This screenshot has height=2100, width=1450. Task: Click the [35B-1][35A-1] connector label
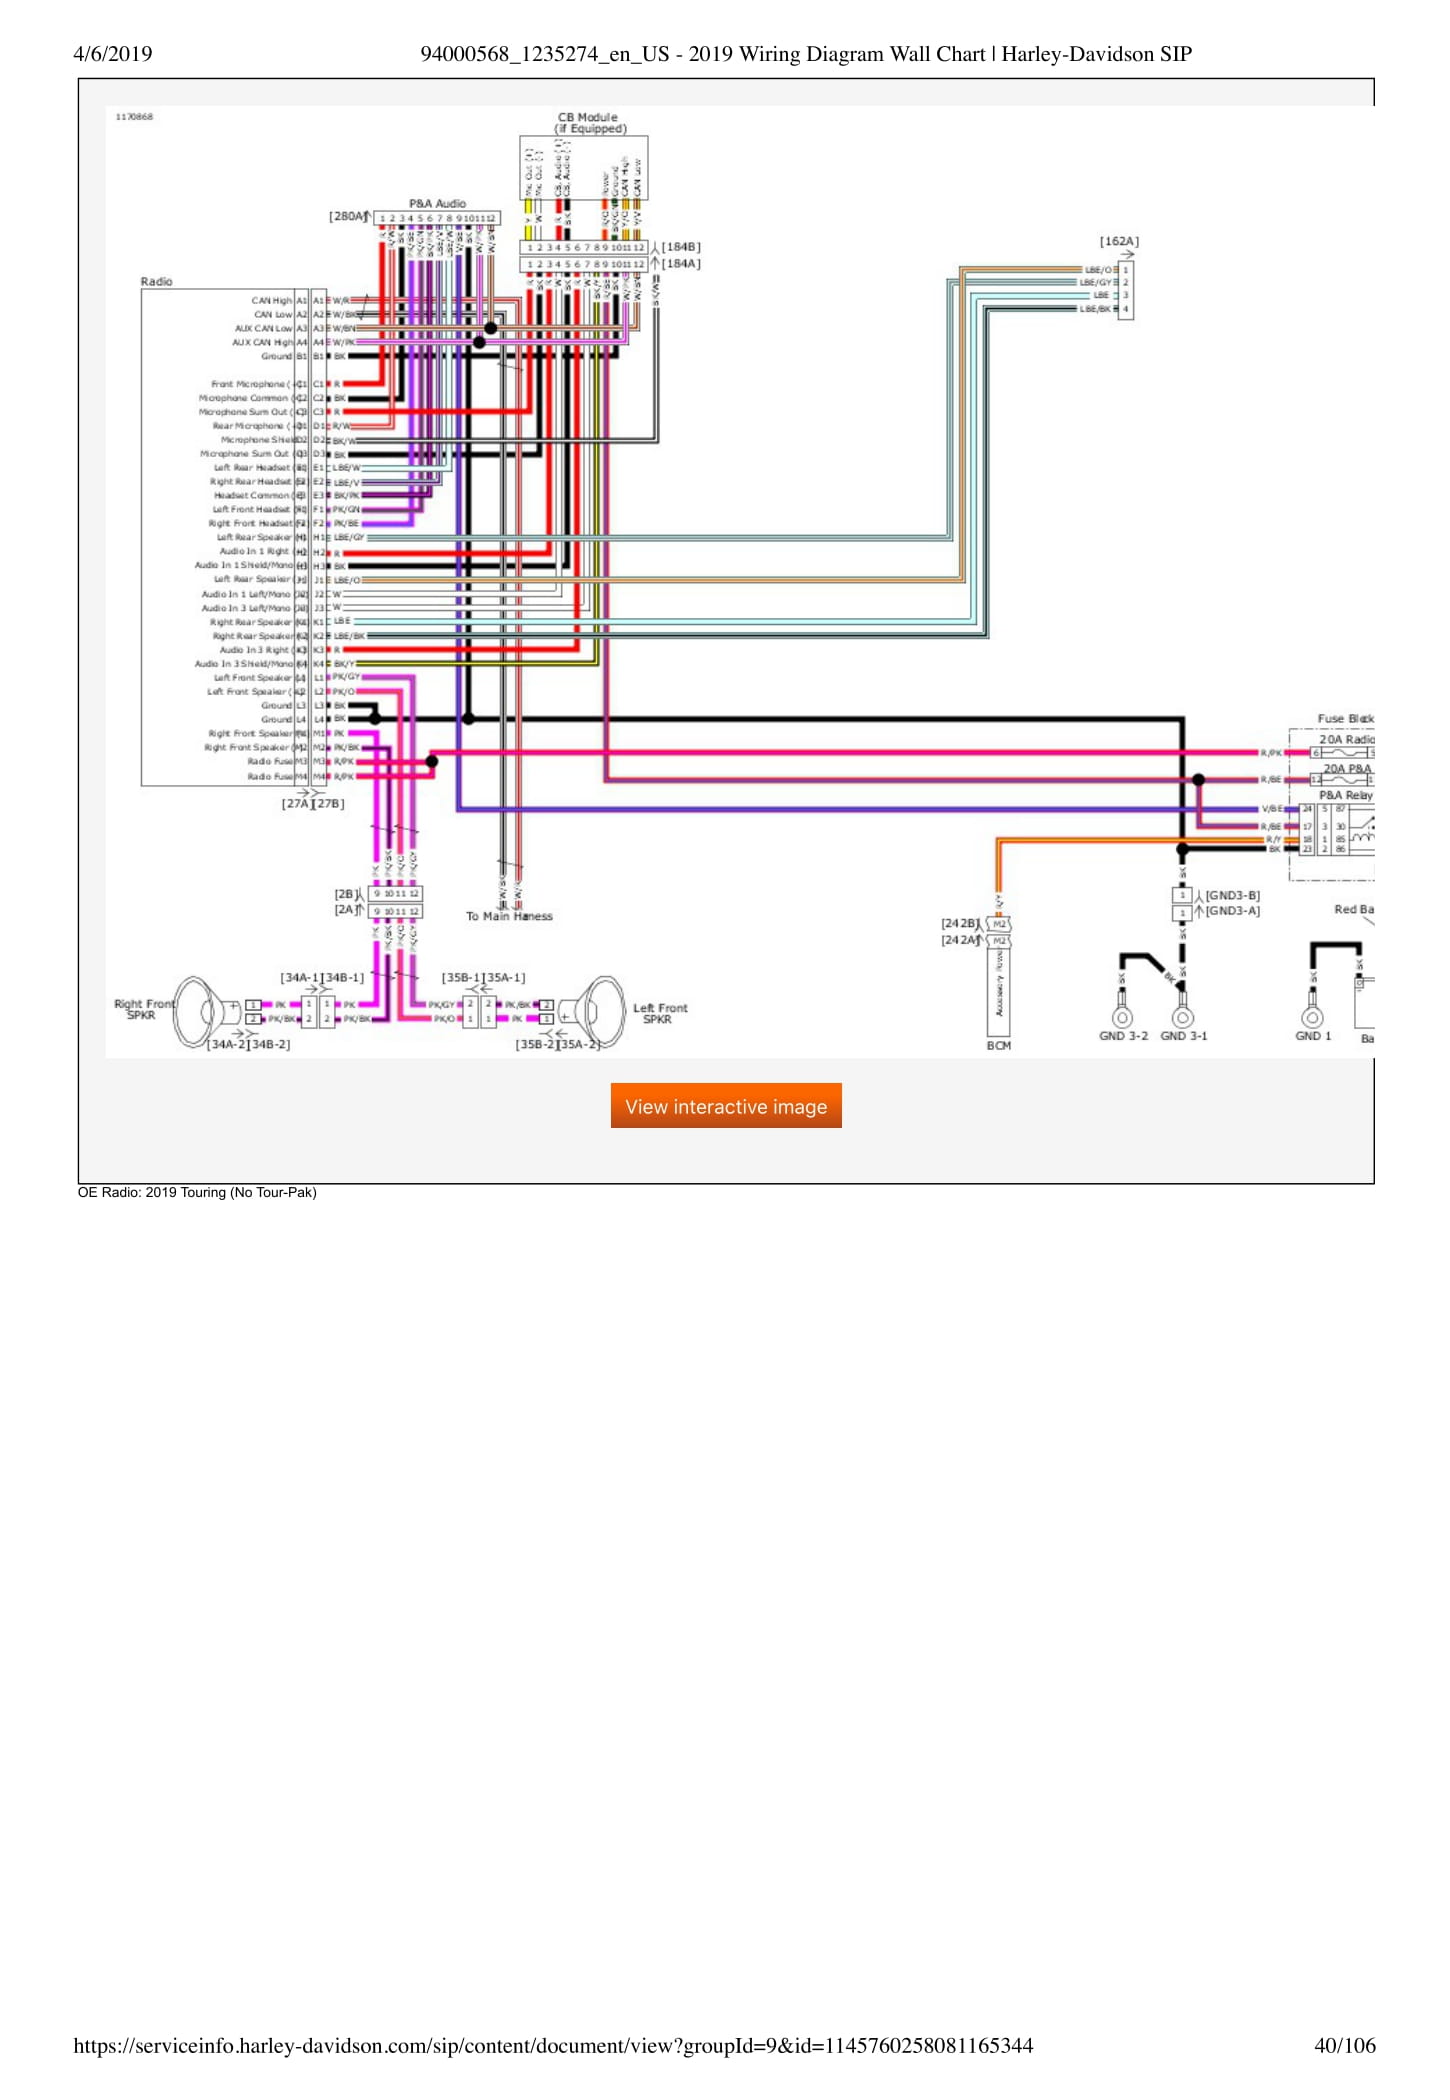483,977
